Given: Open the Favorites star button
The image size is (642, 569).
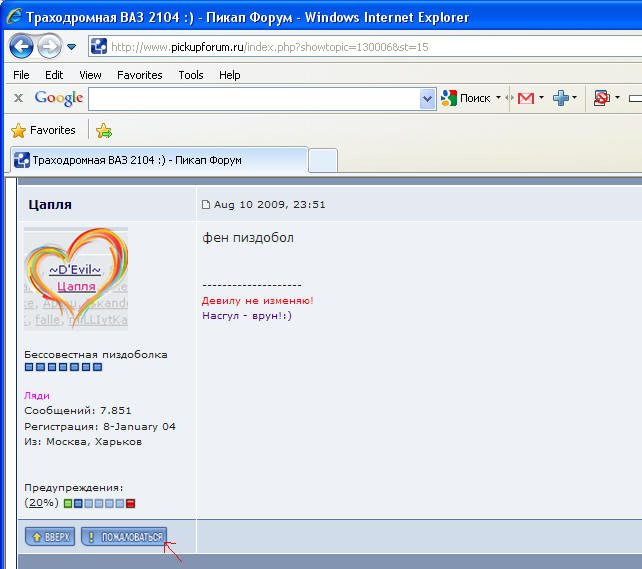Looking at the screenshot, I should 43,130.
